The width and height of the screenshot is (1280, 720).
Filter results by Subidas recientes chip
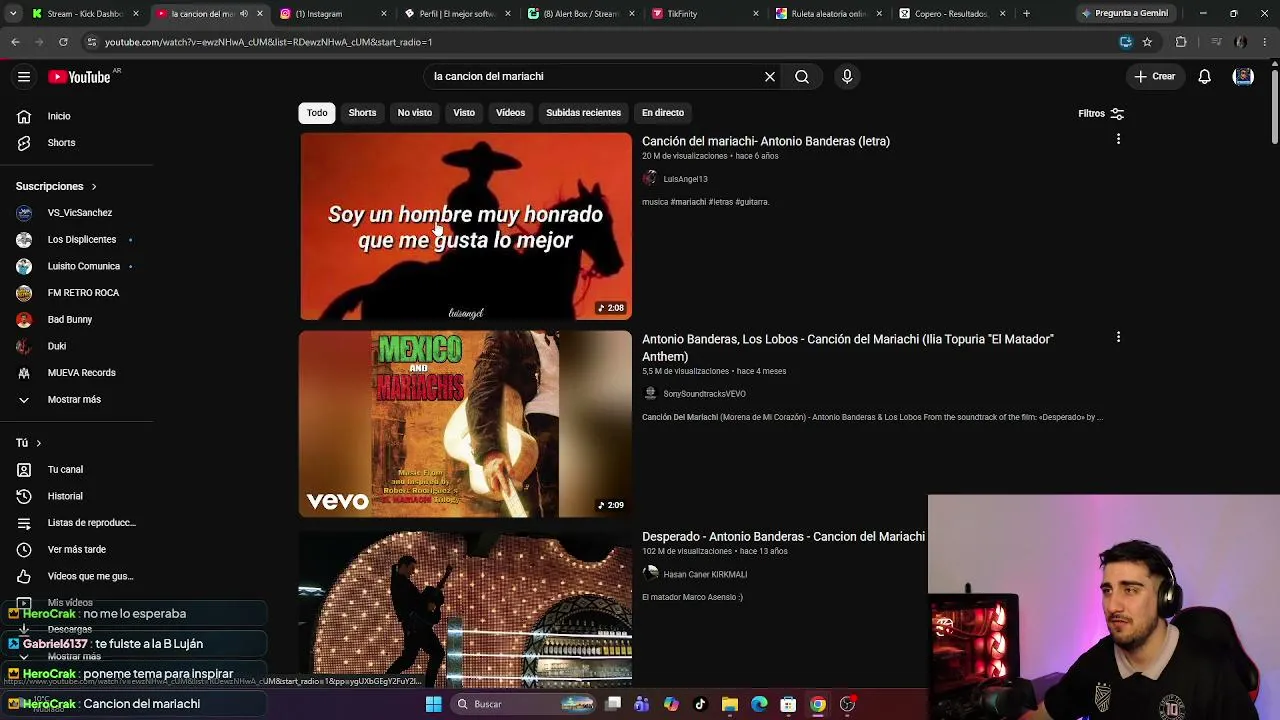(583, 113)
